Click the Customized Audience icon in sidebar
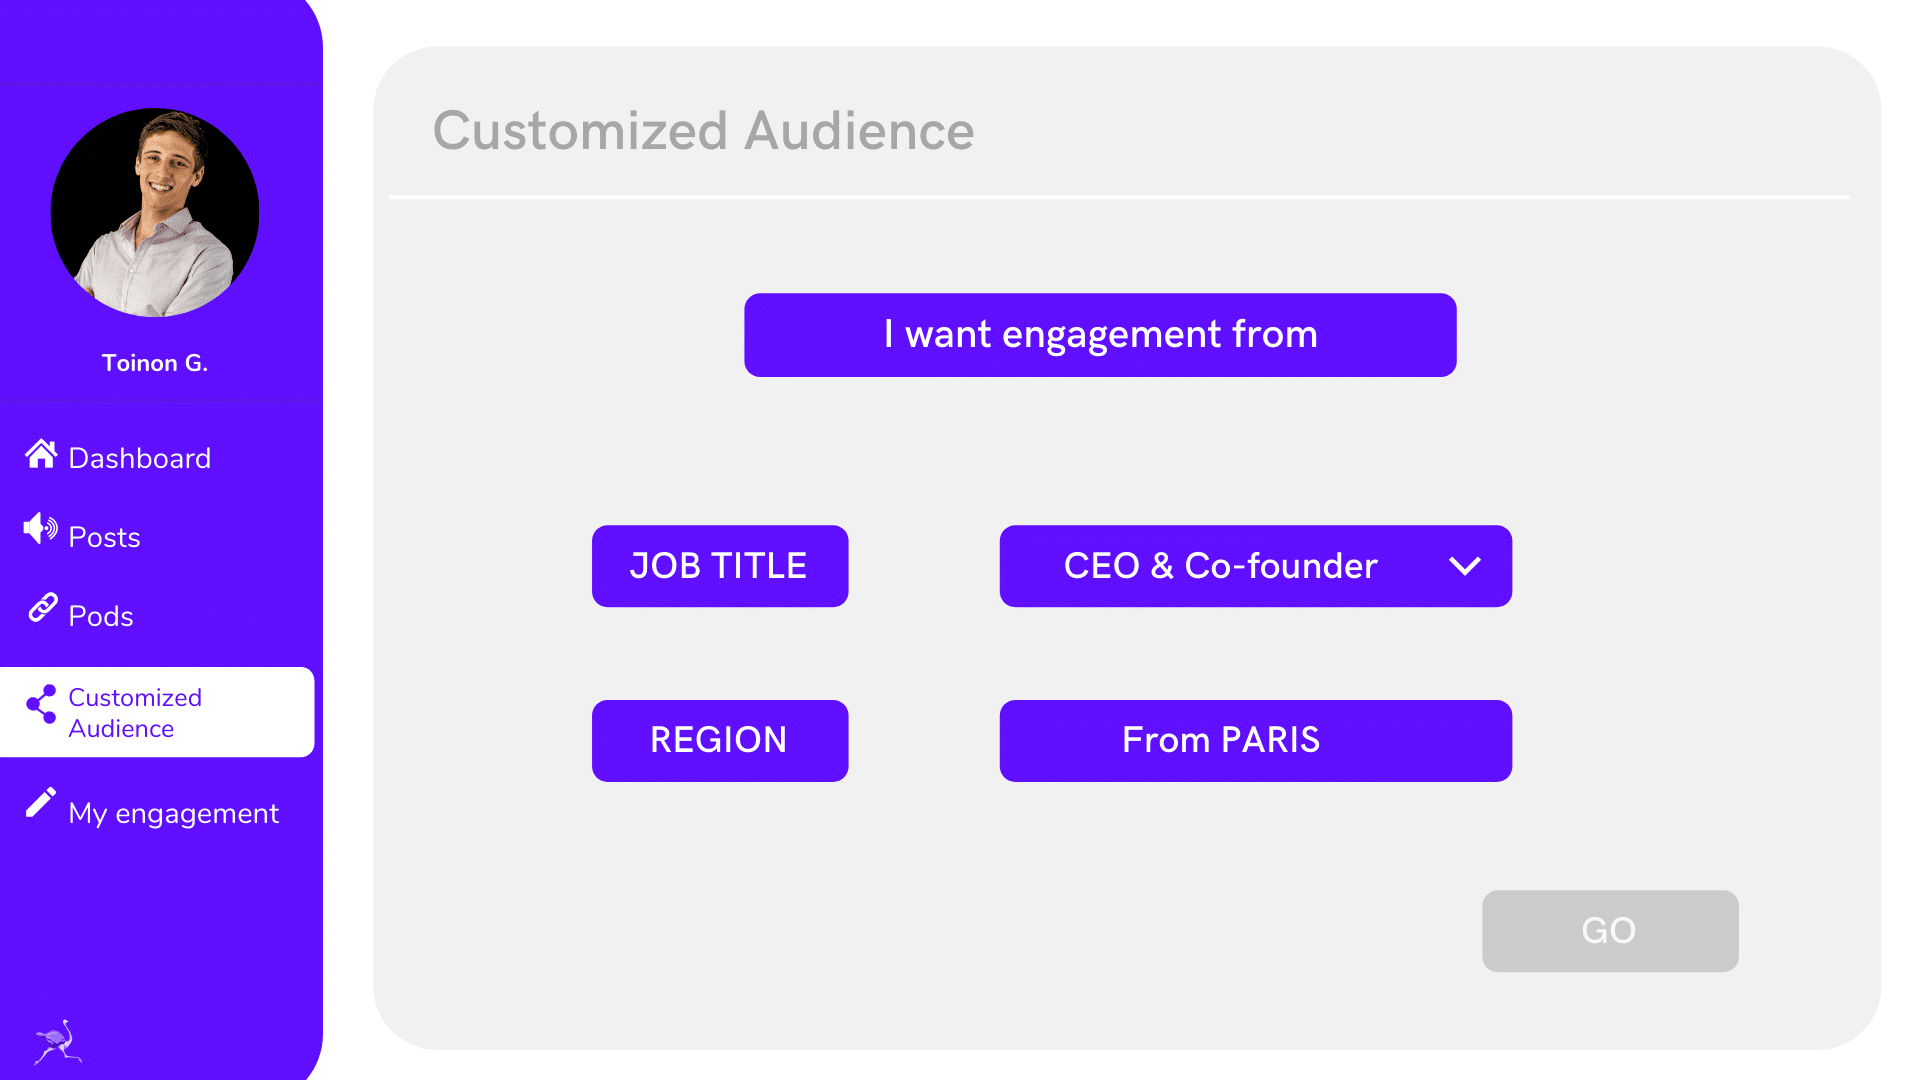Screen dimensions: 1920x1080 [38, 711]
